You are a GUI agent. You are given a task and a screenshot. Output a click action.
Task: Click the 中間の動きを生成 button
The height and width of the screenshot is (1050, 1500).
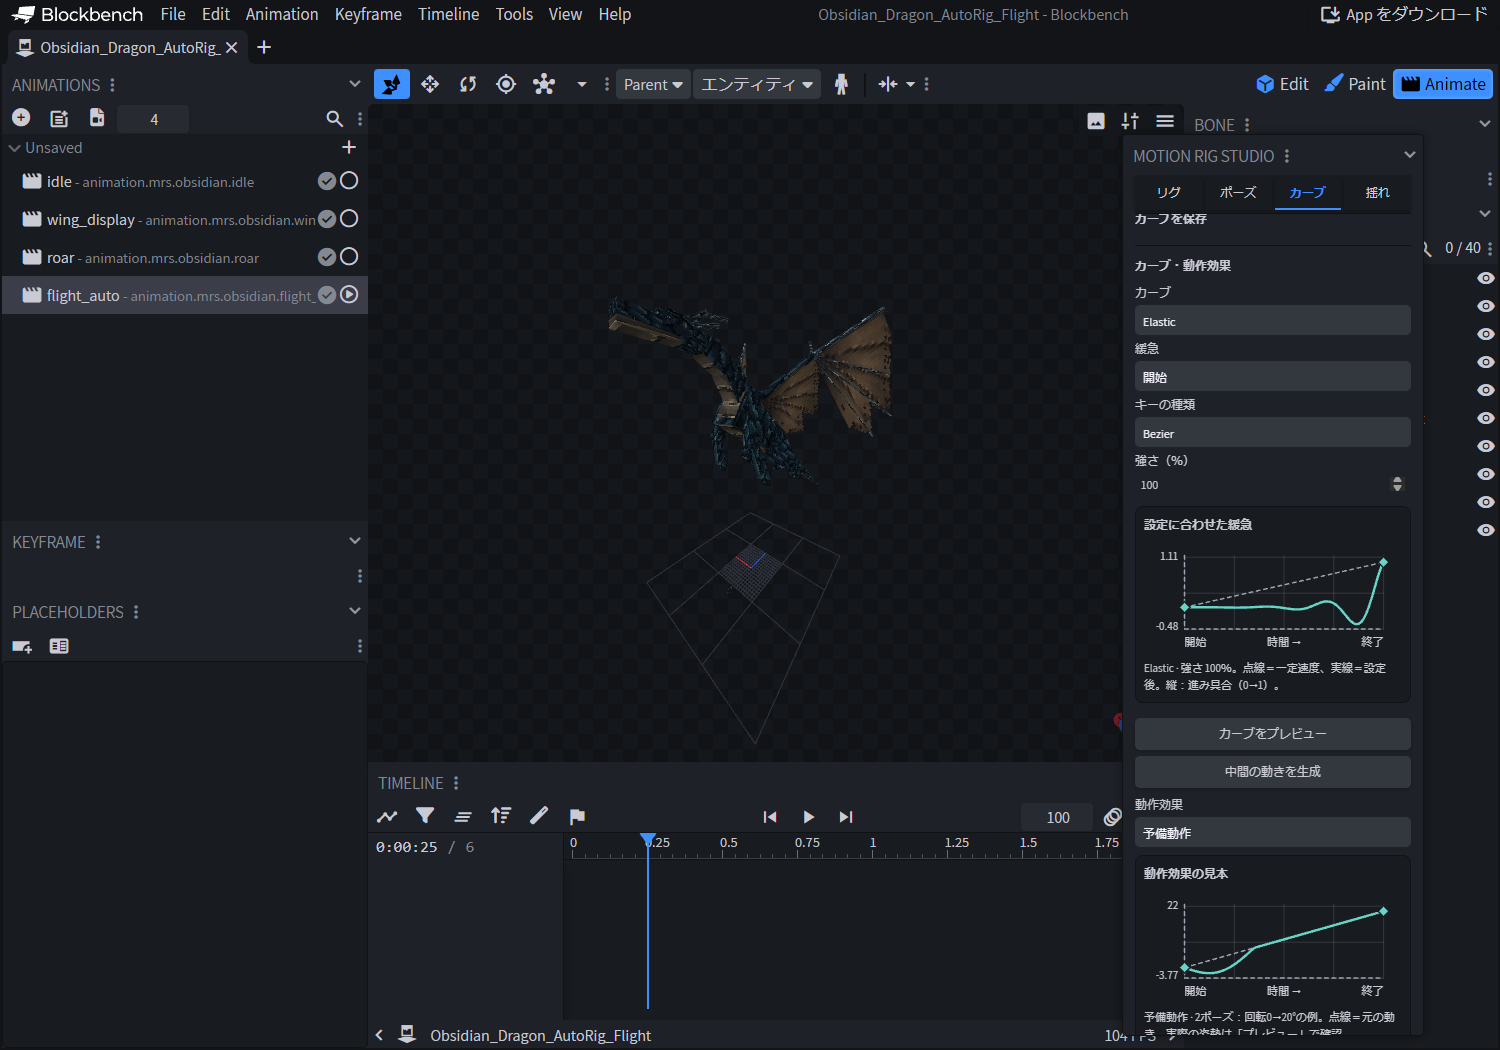1272,771
